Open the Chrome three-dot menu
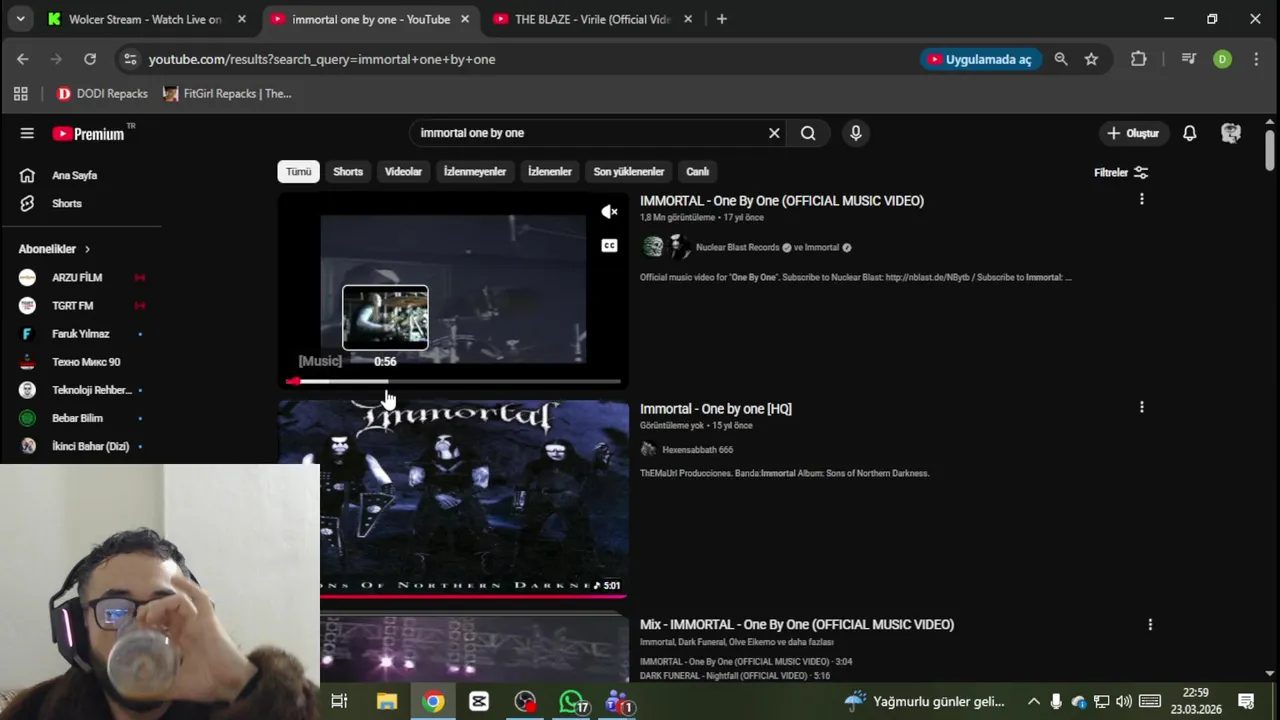The height and width of the screenshot is (720, 1280). point(1256,59)
